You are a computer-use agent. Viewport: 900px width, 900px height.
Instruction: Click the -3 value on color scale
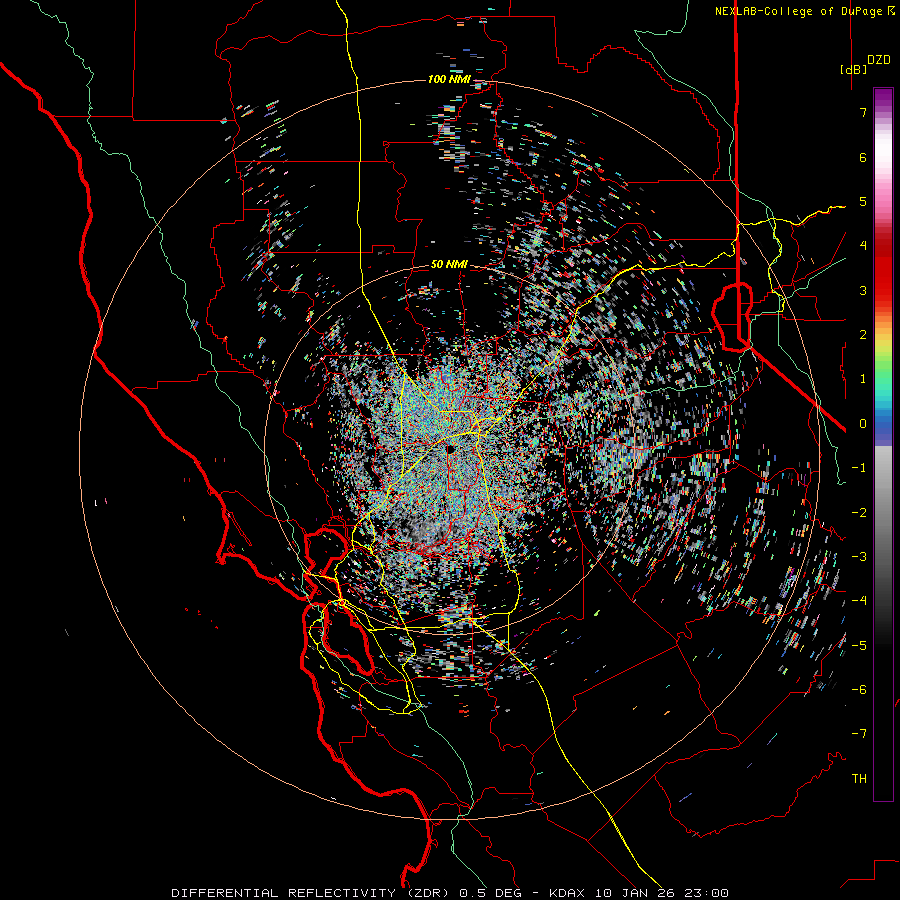[x=859, y=556]
